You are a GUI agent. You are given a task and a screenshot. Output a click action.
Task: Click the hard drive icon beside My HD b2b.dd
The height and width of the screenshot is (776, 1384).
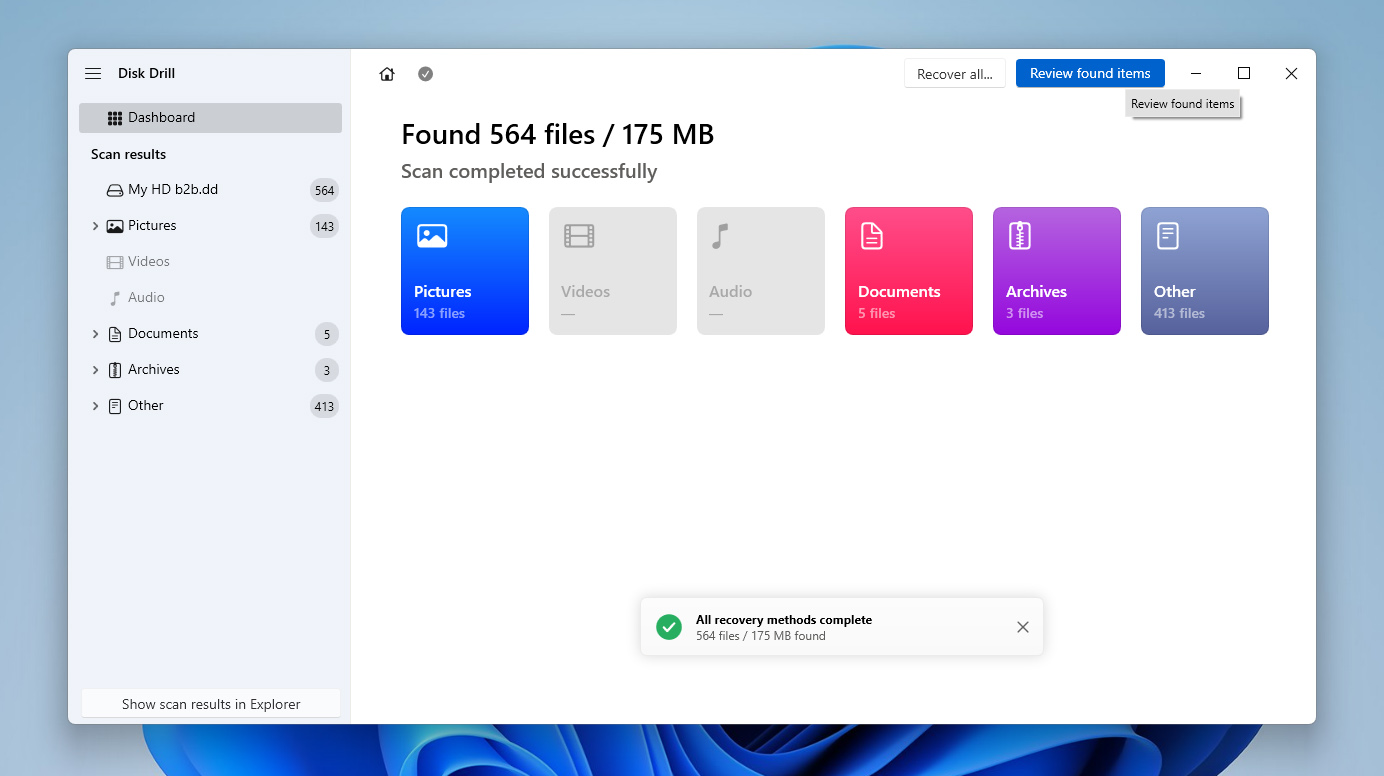click(x=115, y=190)
